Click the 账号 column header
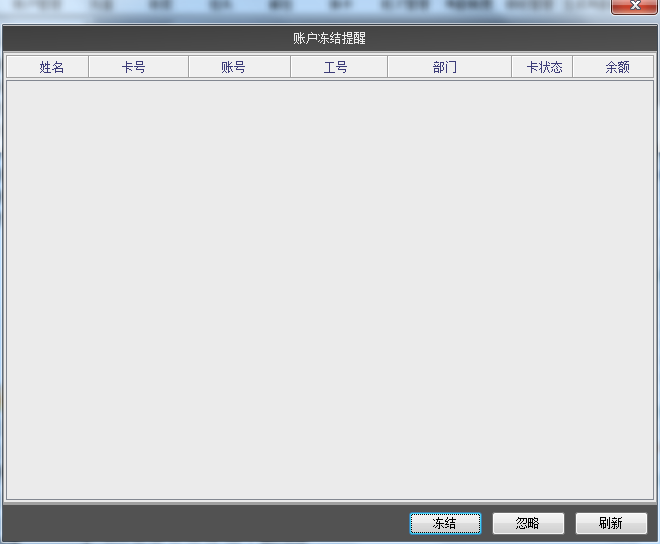The width and height of the screenshot is (660, 544). [x=233, y=67]
